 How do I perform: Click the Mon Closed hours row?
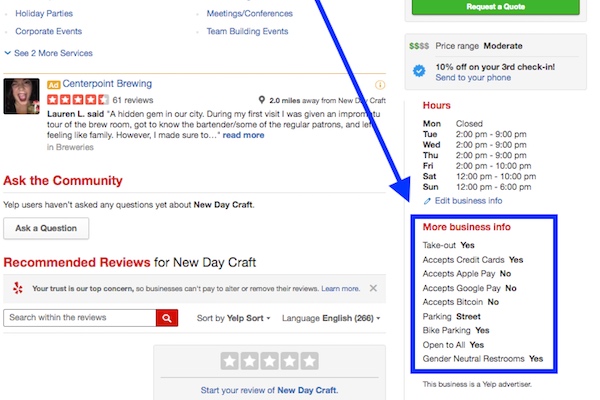coord(453,124)
